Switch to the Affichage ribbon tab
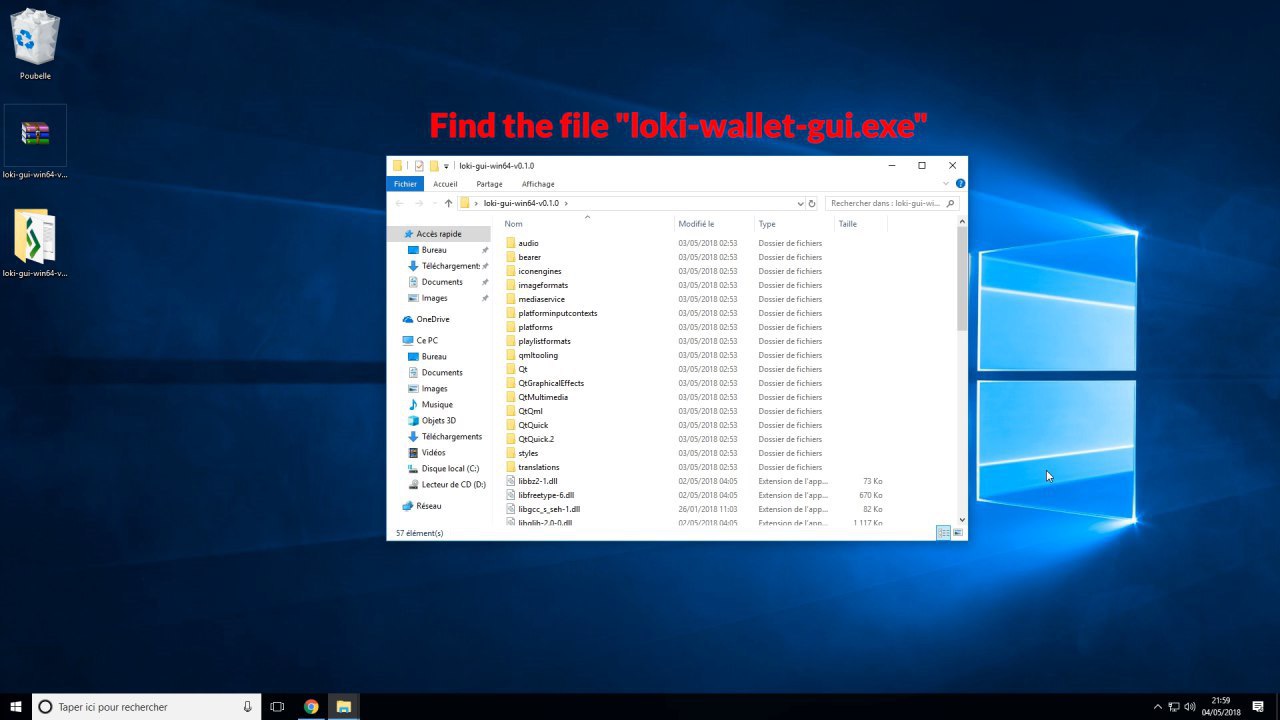The image size is (1280, 720). tap(538, 184)
